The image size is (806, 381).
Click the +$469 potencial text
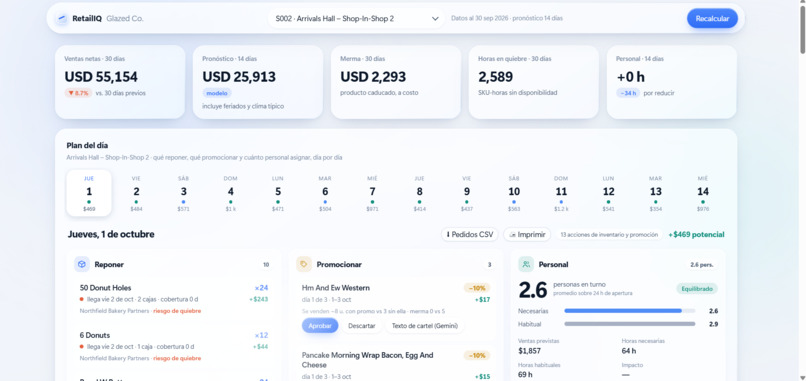[697, 234]
